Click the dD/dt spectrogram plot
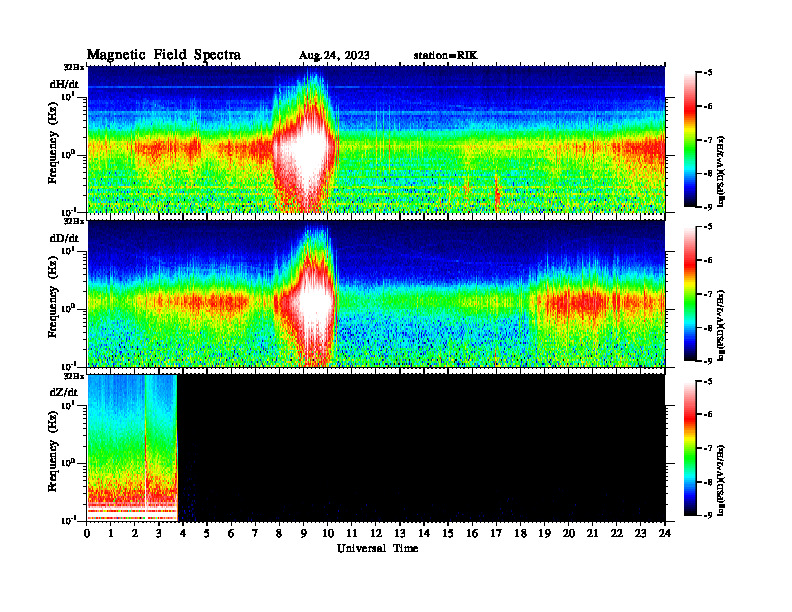 click(x=376, y=293)
